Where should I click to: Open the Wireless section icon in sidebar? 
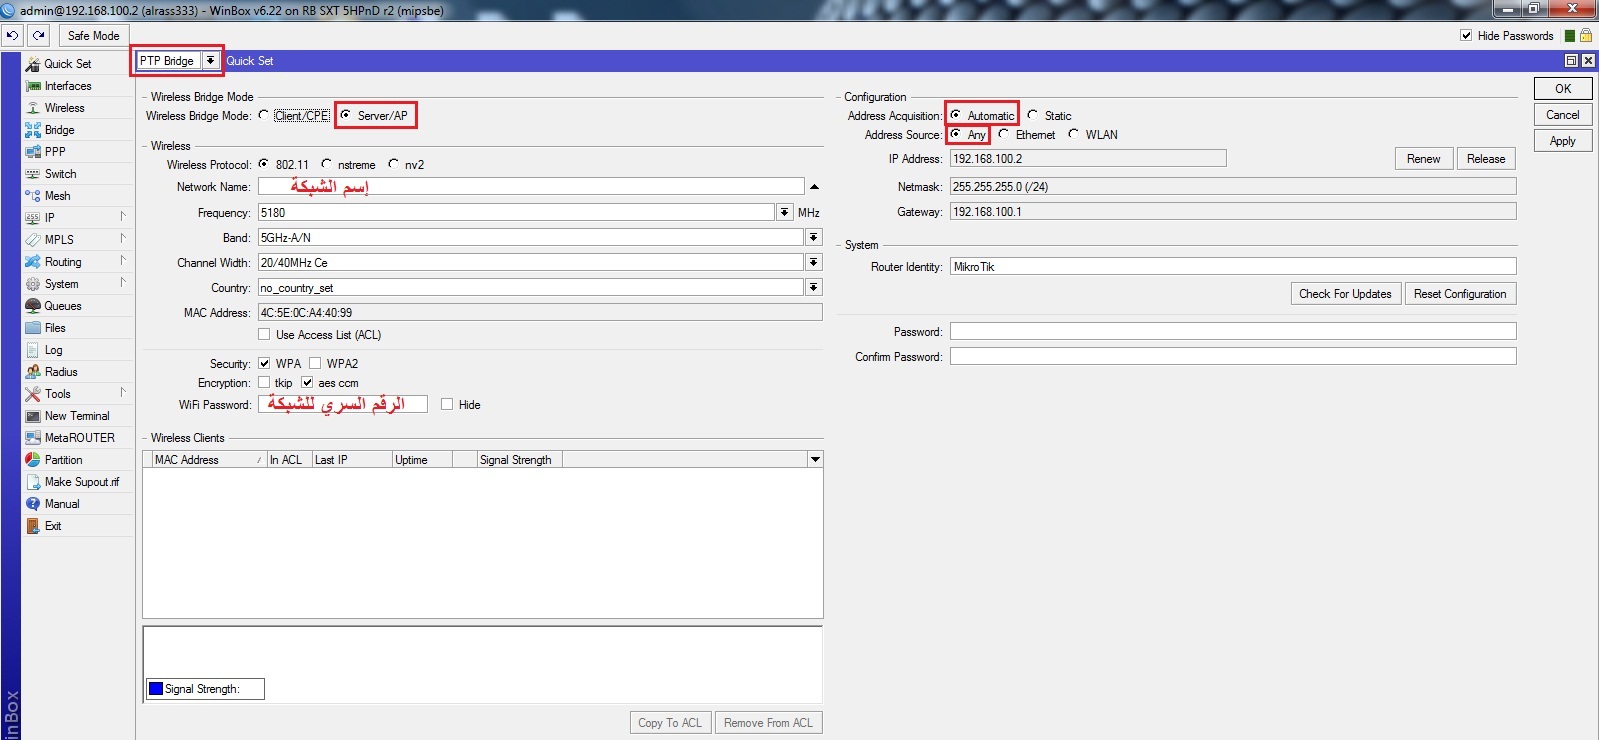pyautogui.click(x=33, y=108)
